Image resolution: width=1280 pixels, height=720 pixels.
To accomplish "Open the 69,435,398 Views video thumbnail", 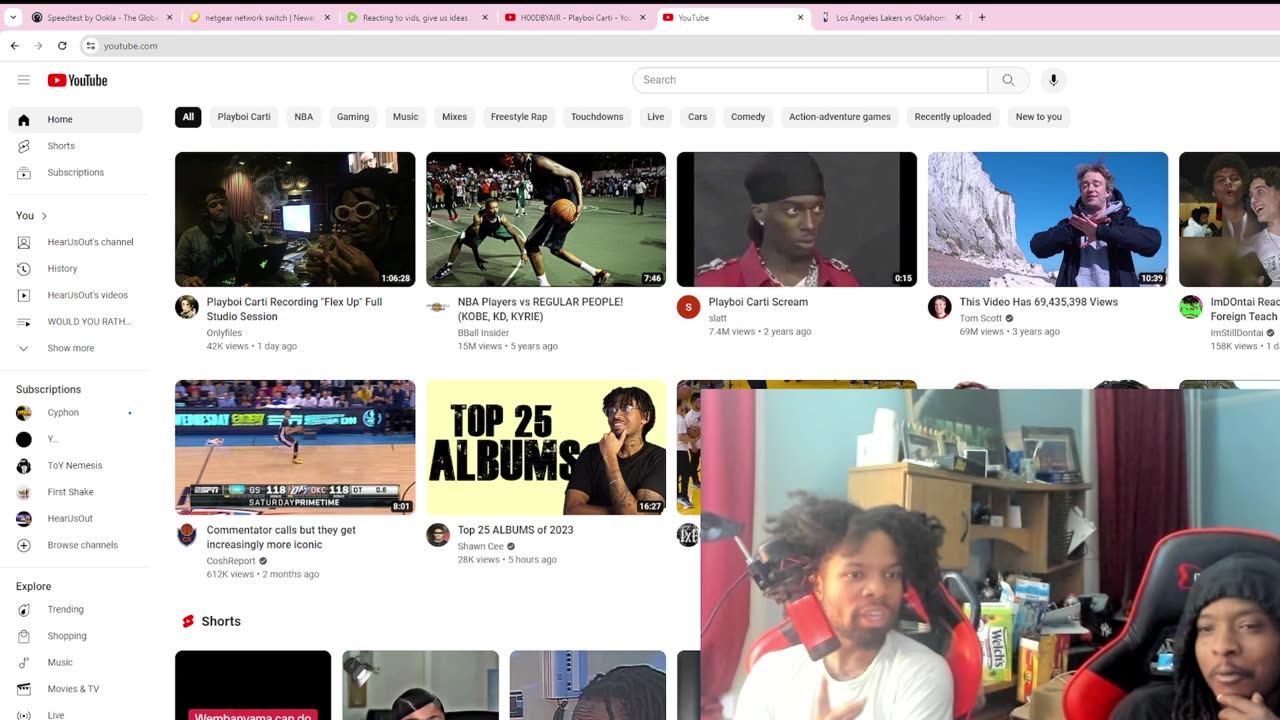I will 1048,219.
